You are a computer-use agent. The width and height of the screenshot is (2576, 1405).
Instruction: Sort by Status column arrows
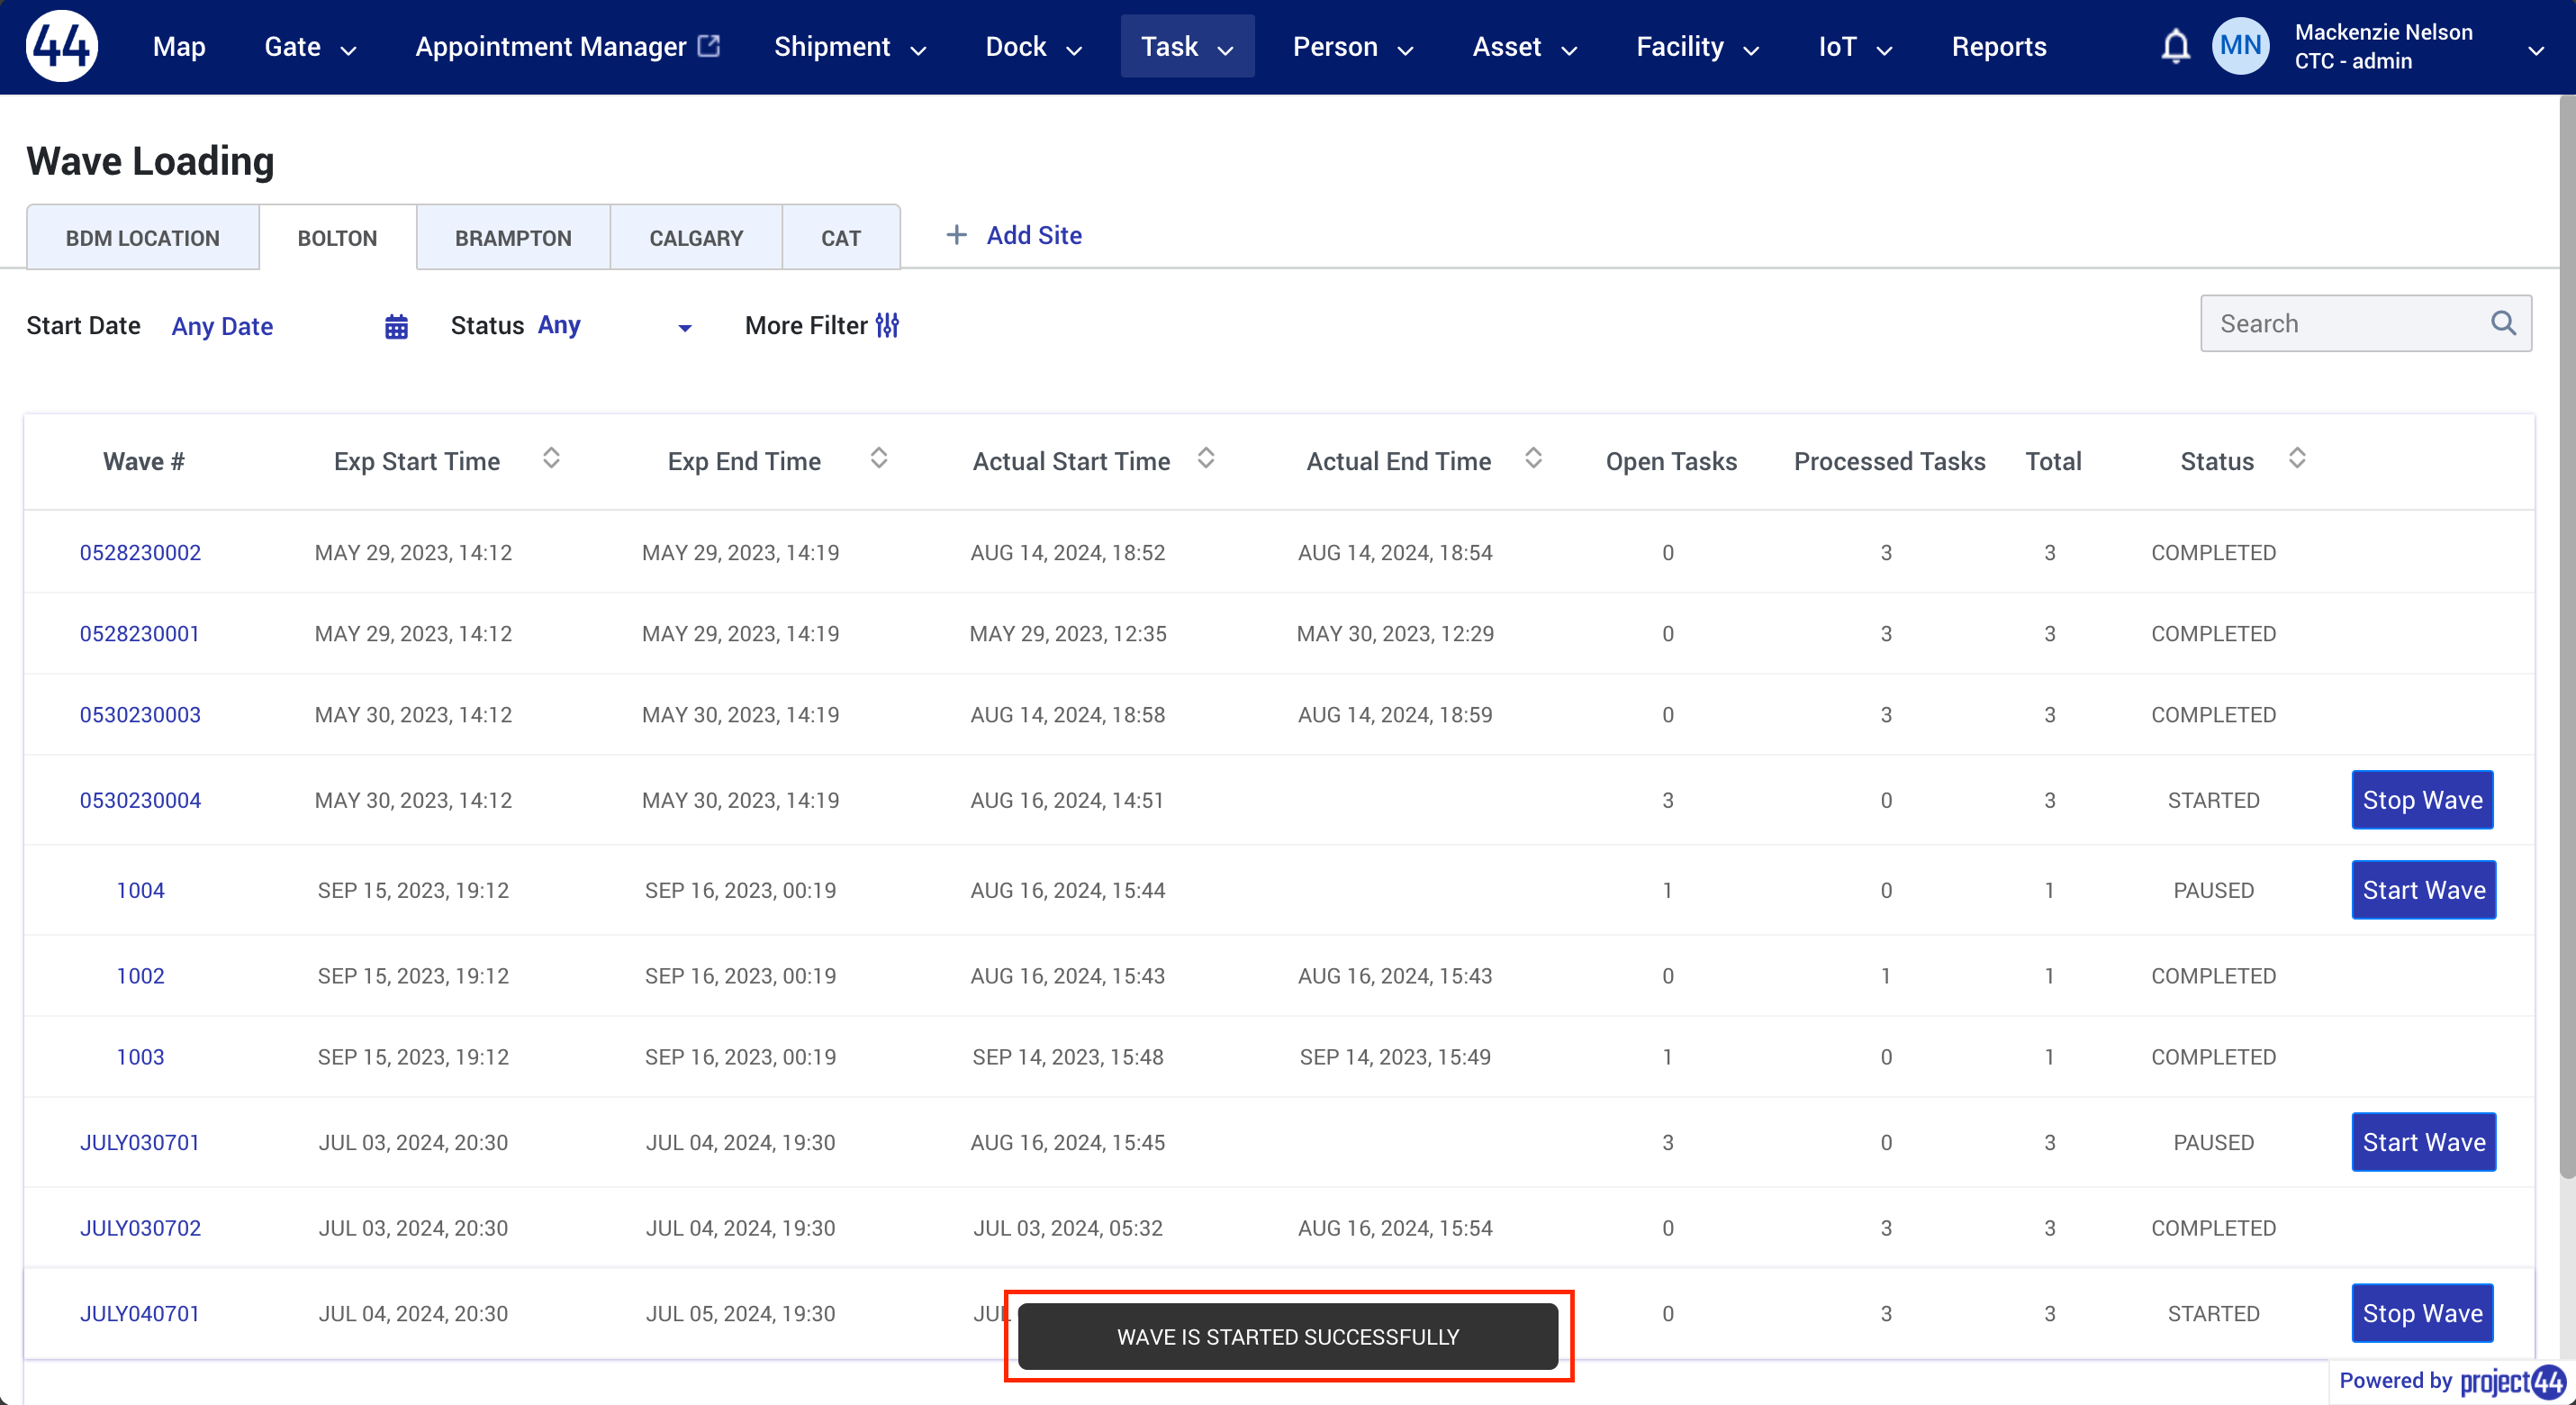2297,459
